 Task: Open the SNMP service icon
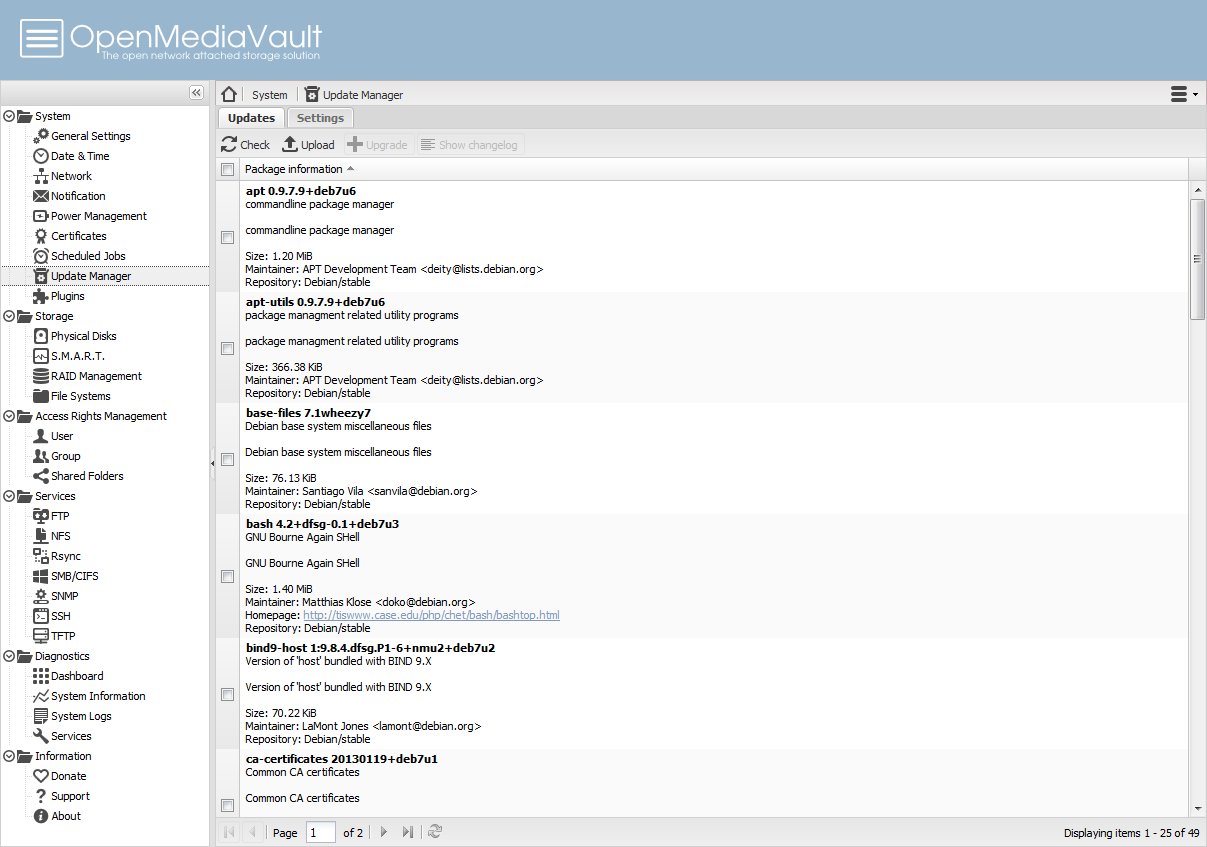click(41, 596)
